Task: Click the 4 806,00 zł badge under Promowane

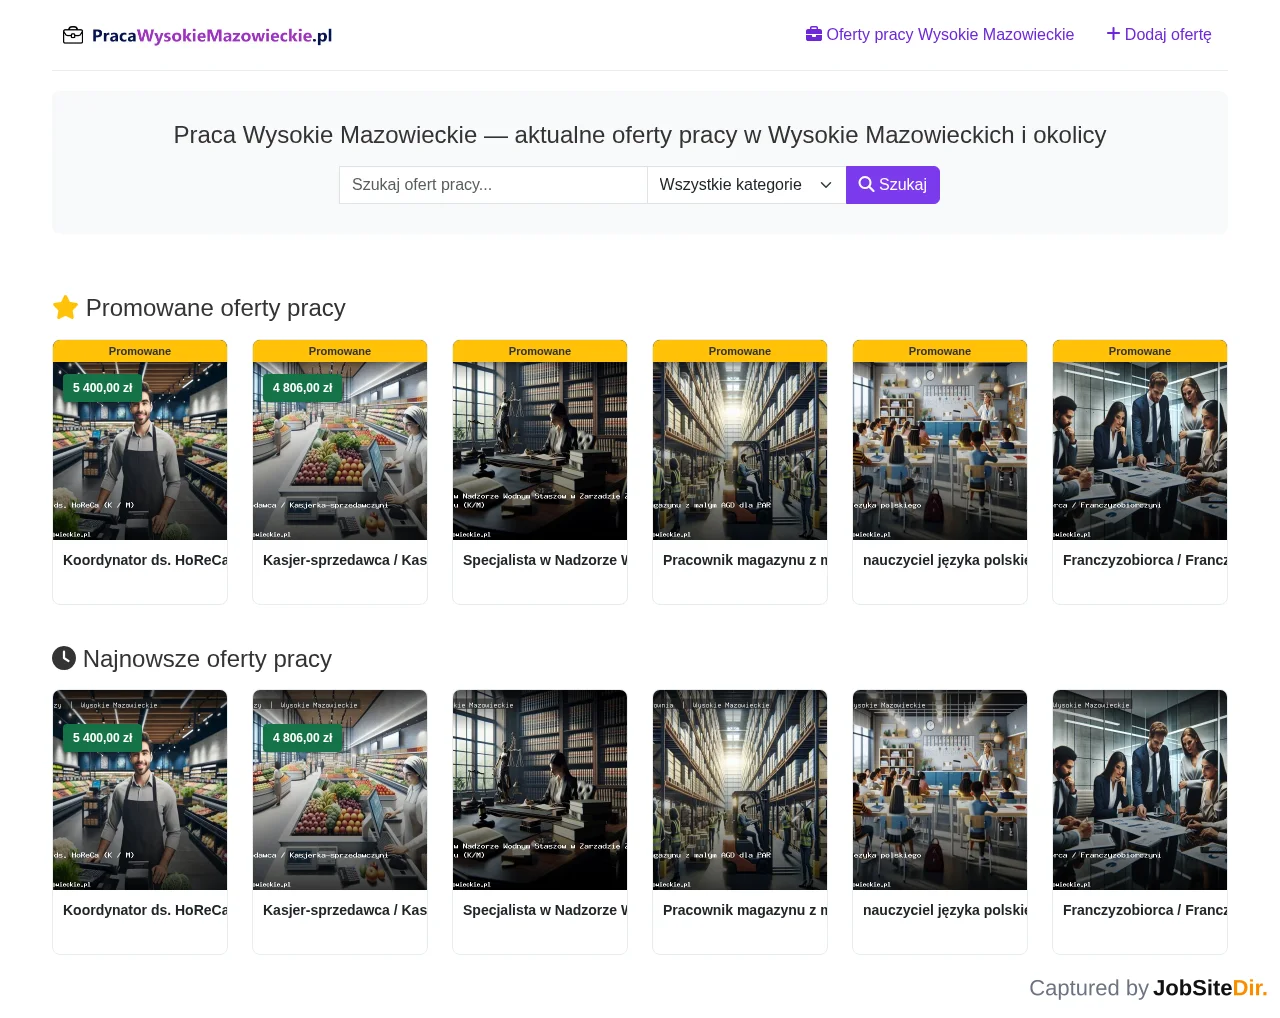Action: click(x=303, y=388)
